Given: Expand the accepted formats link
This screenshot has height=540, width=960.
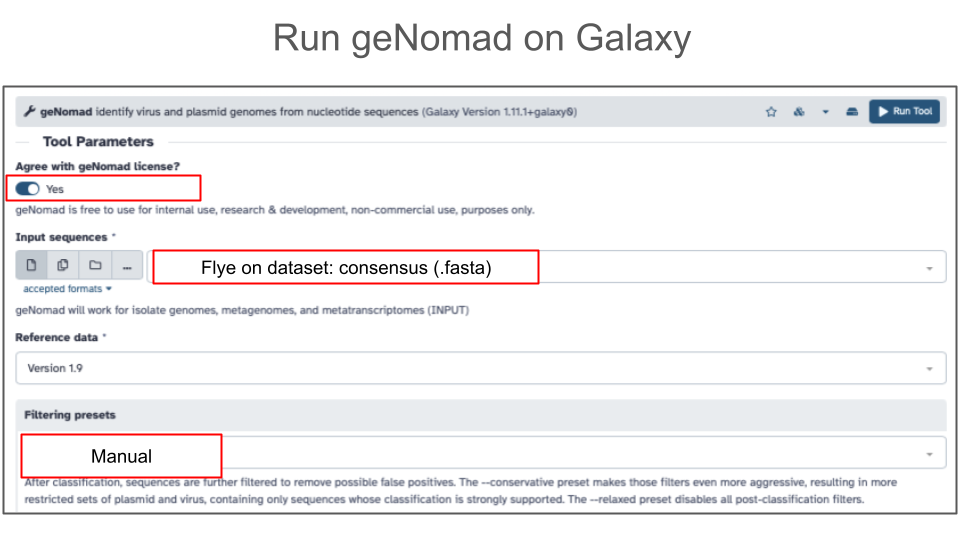Looking at the screenshot, I should pos(67,289).
